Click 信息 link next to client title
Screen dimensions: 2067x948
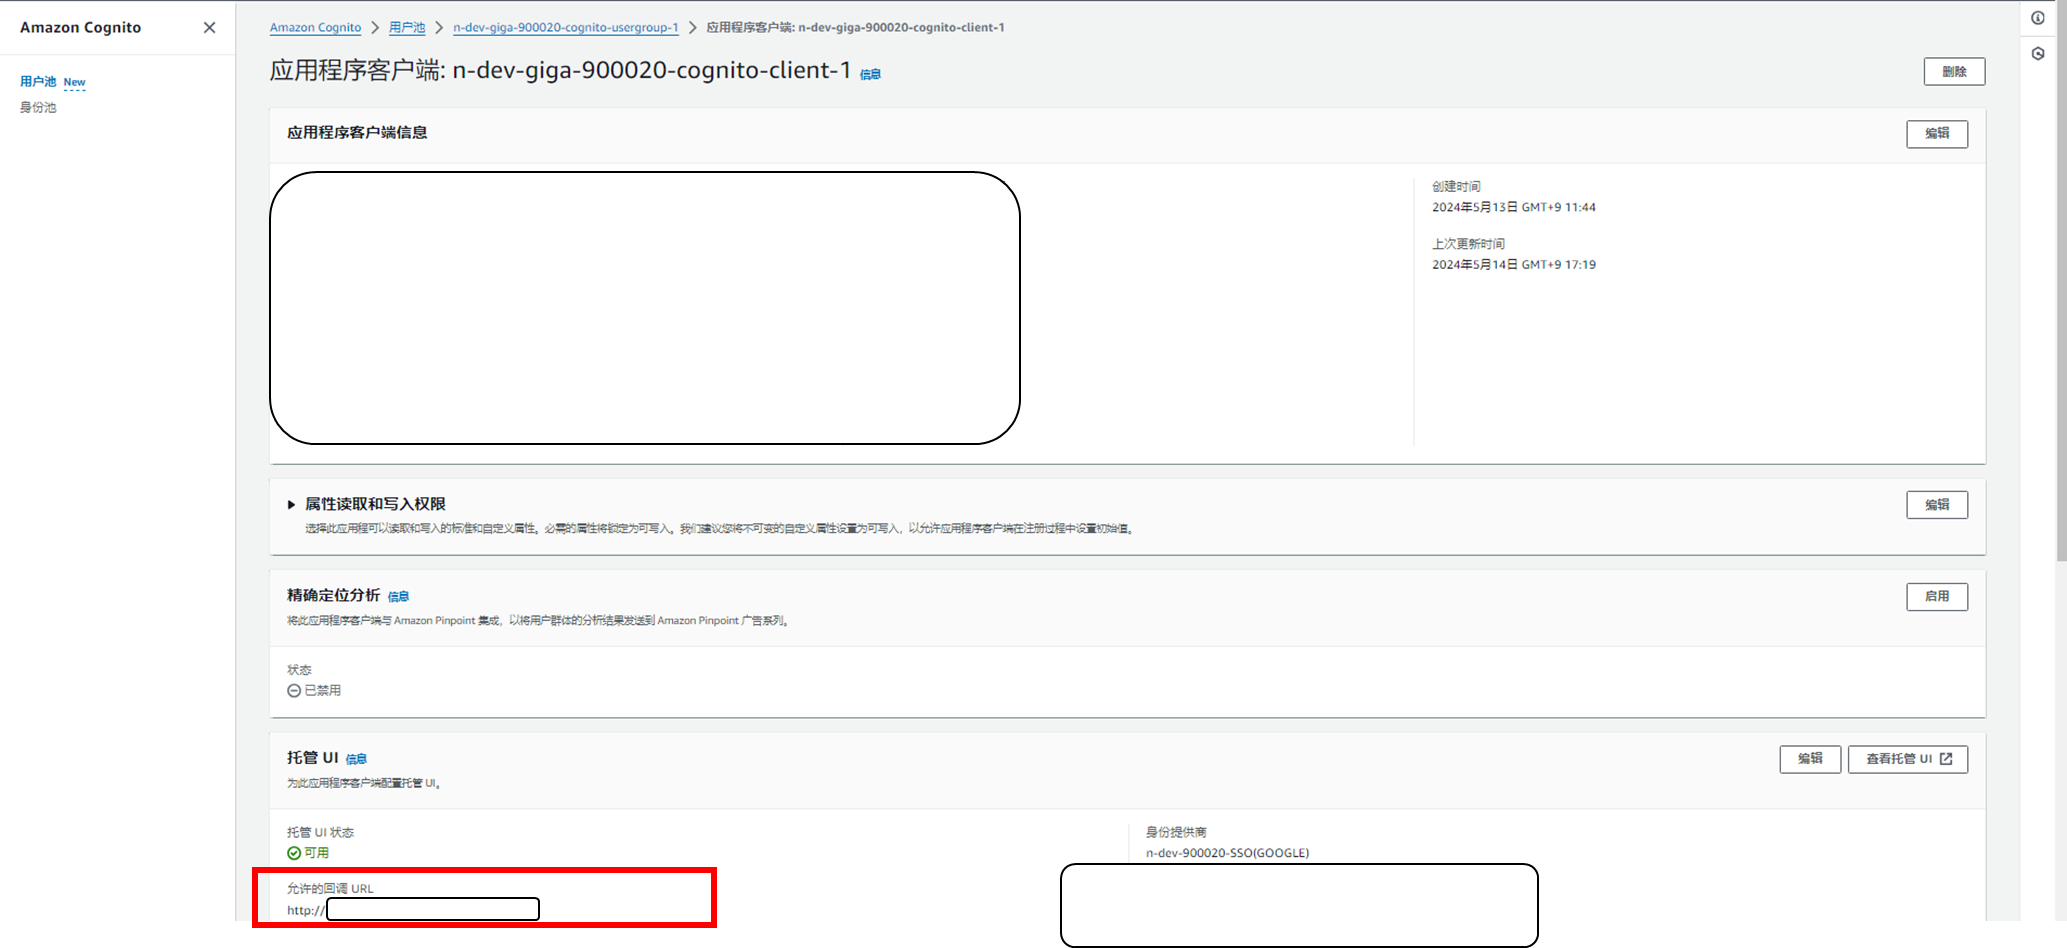(x=871, y=74)
